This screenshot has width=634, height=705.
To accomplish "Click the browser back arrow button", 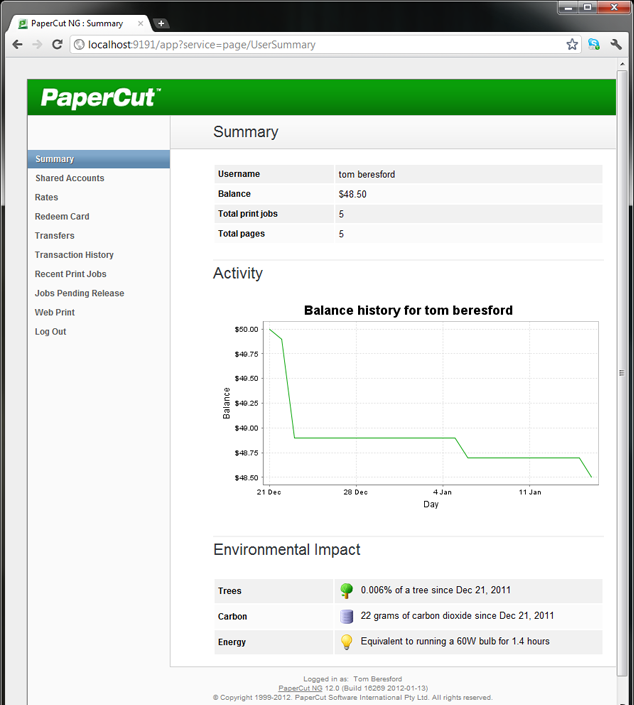I will tap(17, 45).
